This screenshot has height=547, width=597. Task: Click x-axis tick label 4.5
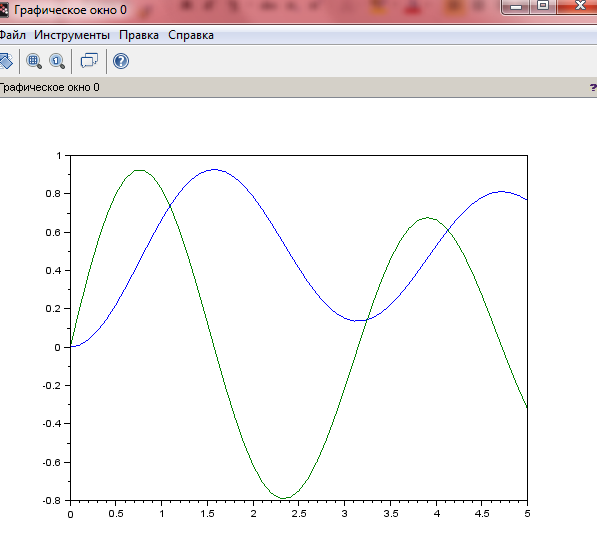(x=482, y=514)
